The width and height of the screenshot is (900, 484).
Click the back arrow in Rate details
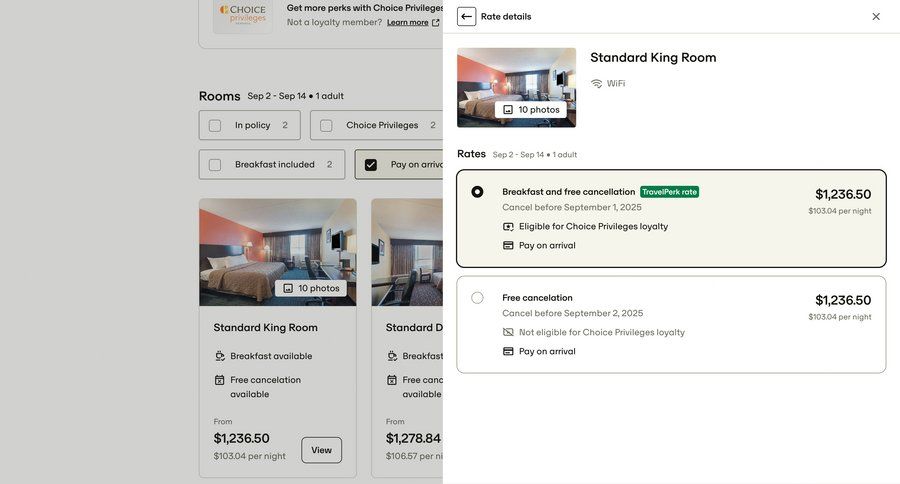(x=466, y=16)
